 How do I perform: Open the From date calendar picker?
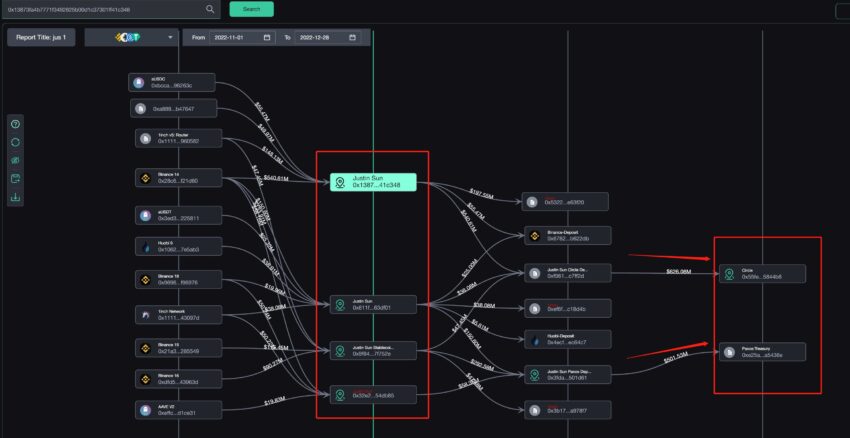click(x=267, y=37)
